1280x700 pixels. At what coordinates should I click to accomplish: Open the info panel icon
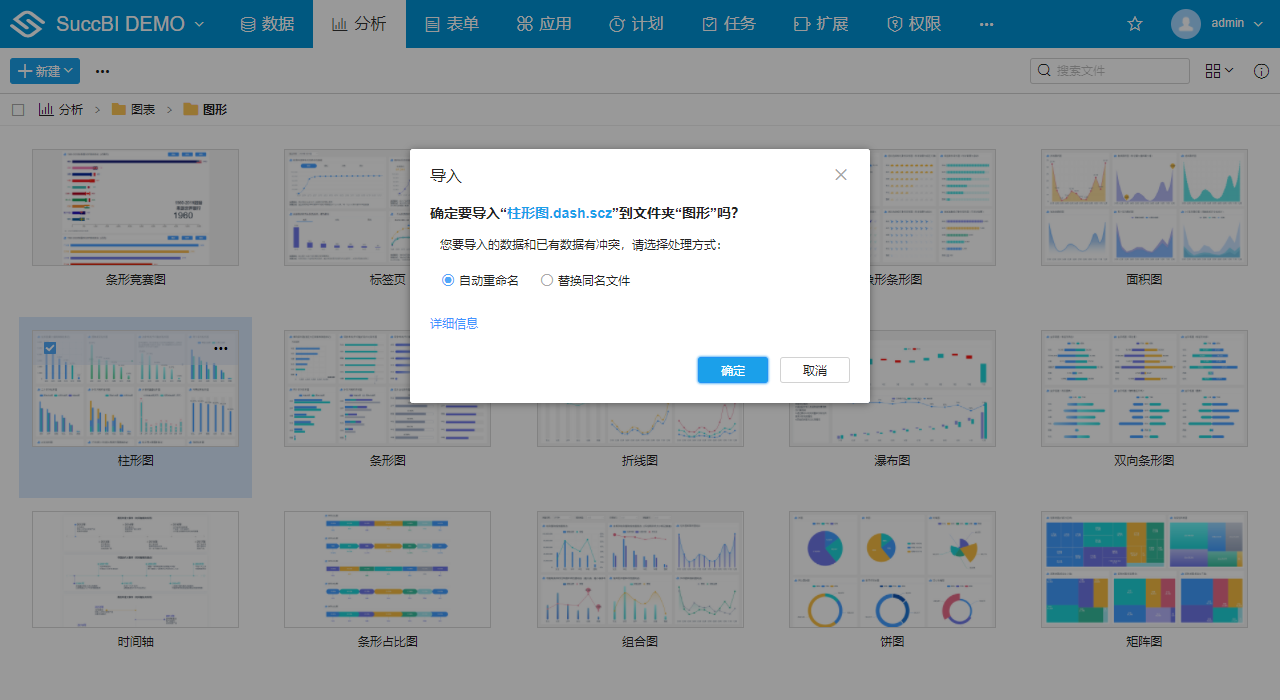pyautogui.click(x=1261, y=70)
